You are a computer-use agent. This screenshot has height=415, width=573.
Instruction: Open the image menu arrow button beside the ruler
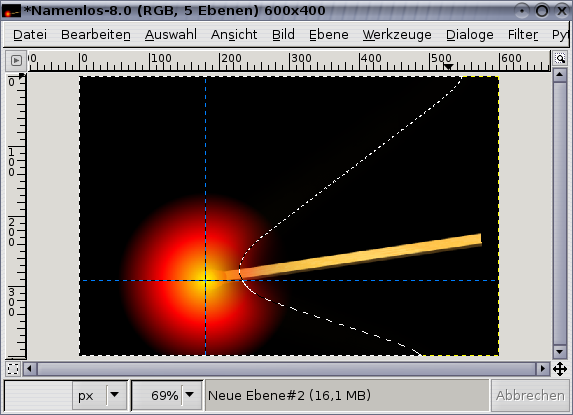[16, 60]
